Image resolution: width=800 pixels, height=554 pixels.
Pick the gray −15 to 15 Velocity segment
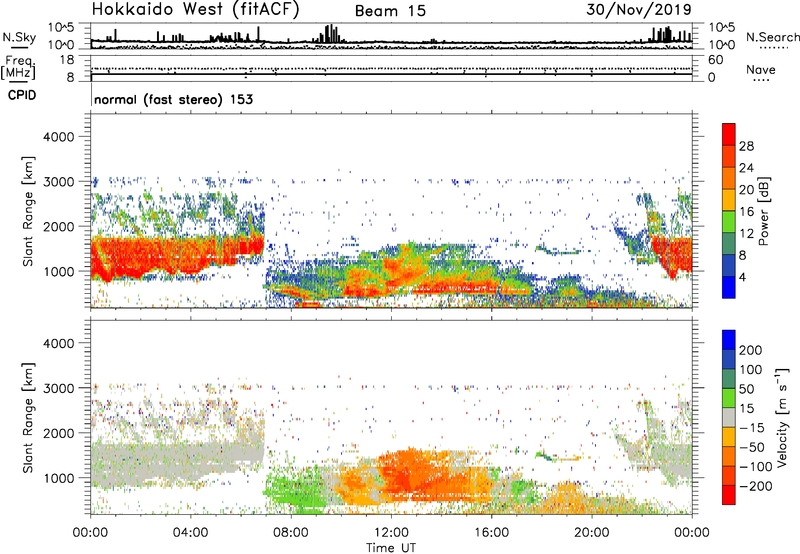pos(729,418)
